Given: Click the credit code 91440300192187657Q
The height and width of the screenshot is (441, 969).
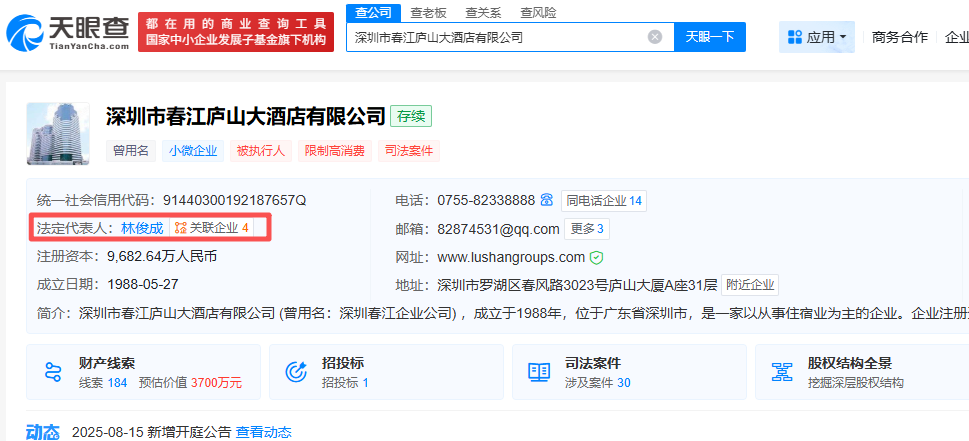Looking at the screenshot, I should pos(235,201).
